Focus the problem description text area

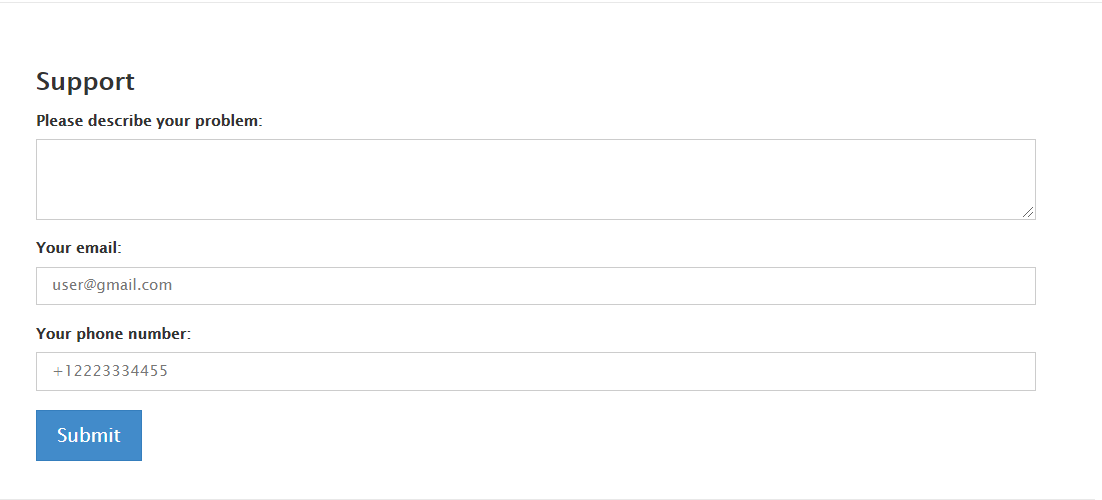pos(536,179)
